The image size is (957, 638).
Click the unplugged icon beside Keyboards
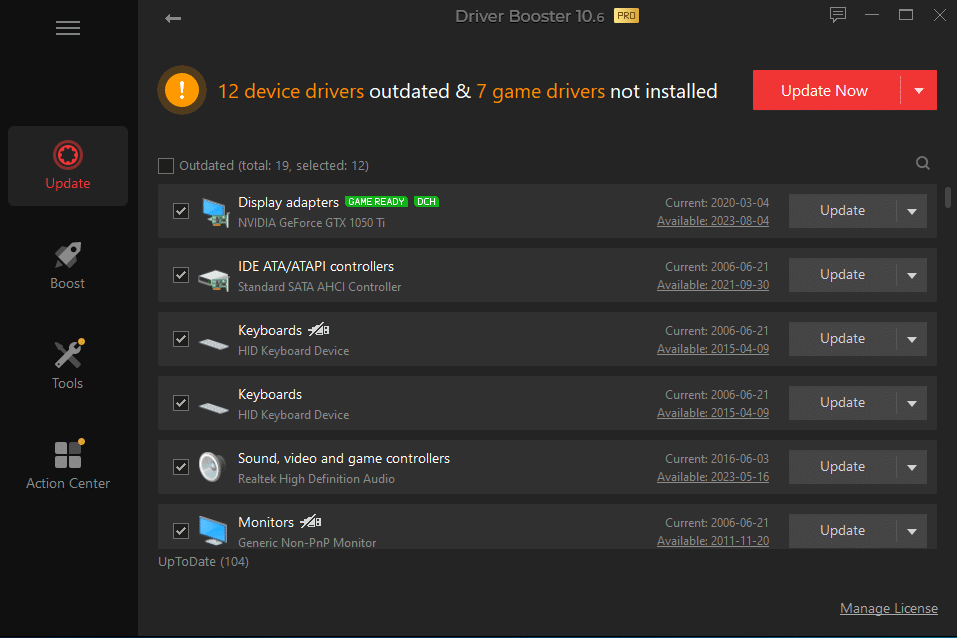(x=319, y=330)
